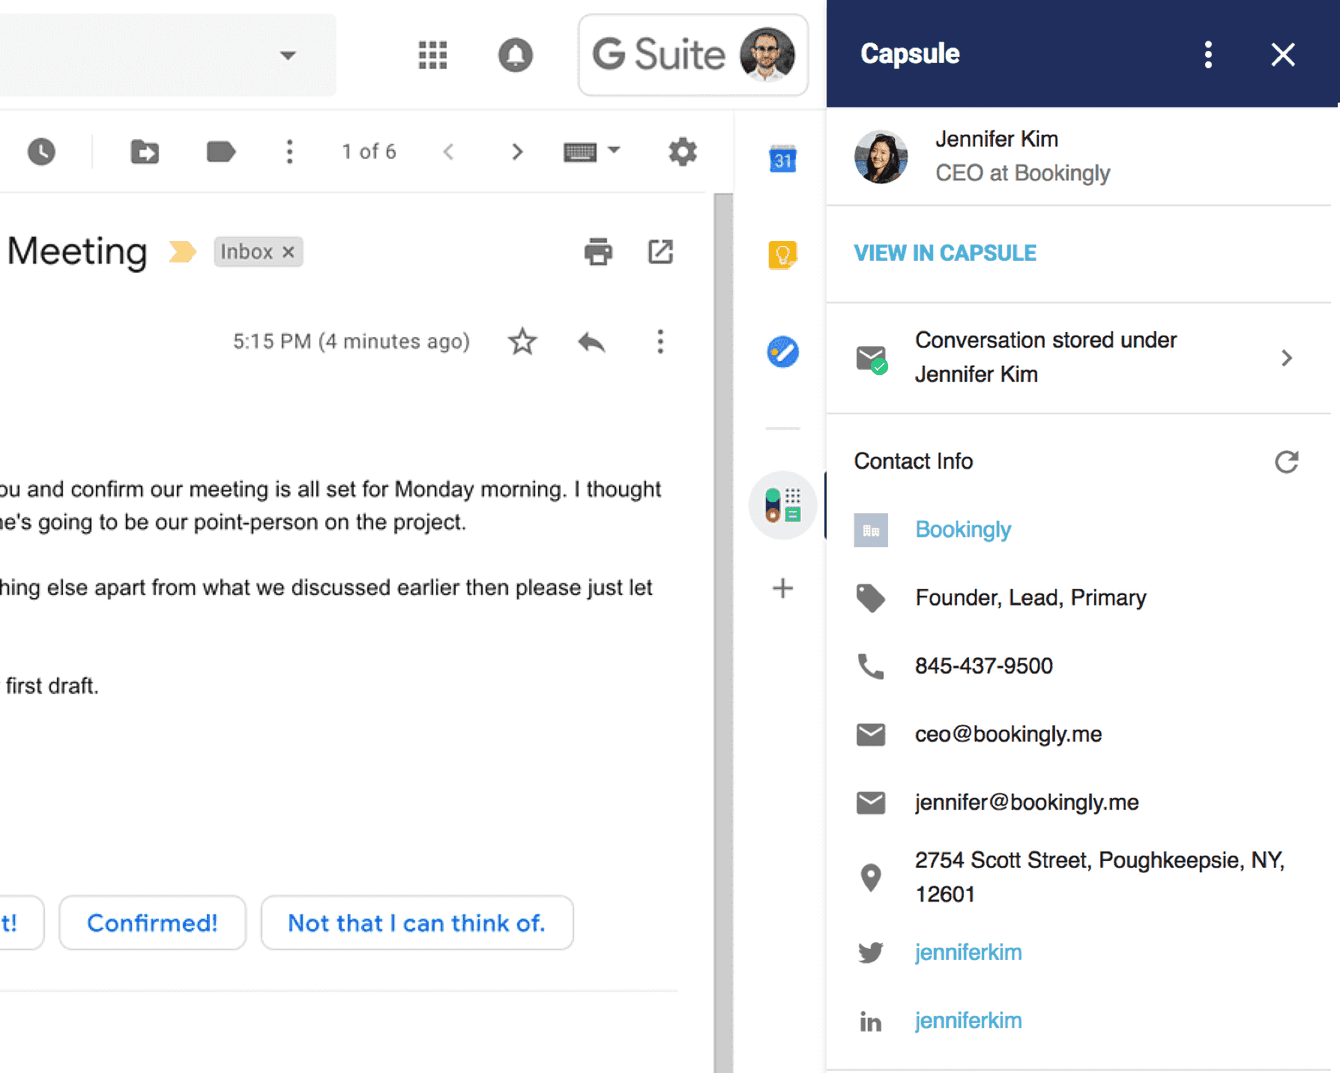Click the 2754 Scott Street address
The width and height of the screenshot is (1340, 1073).
1099,877
